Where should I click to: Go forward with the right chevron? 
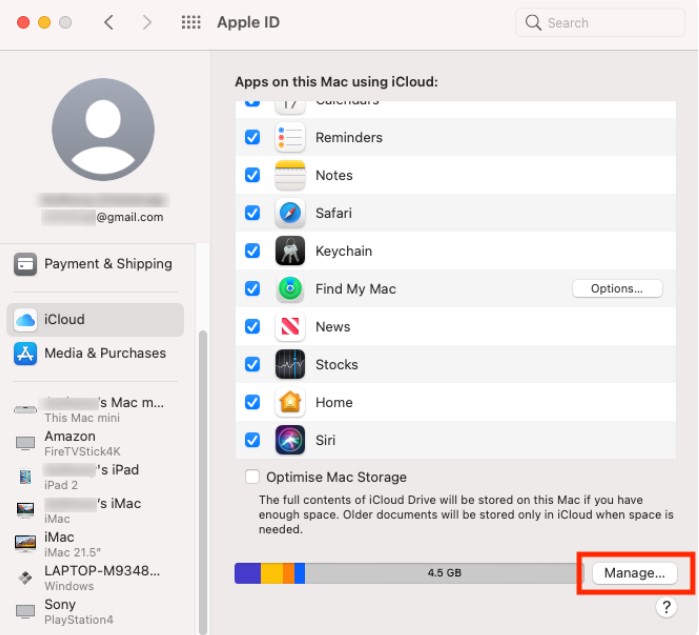coord(147,22)
